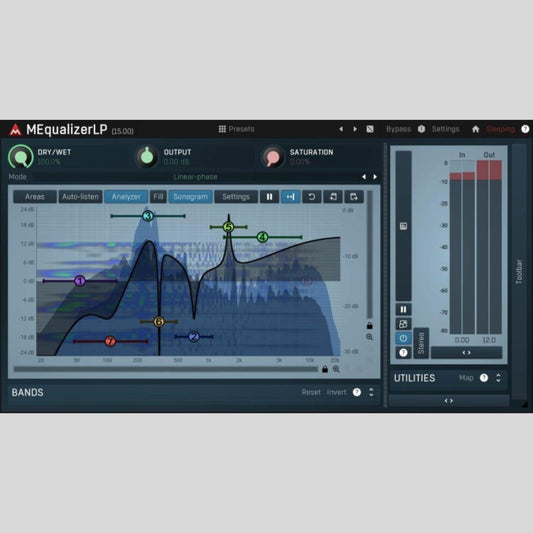Screen dimensions: 533x533
Task: Click the home icon in the title bar
Action: [x=475, y=129]
